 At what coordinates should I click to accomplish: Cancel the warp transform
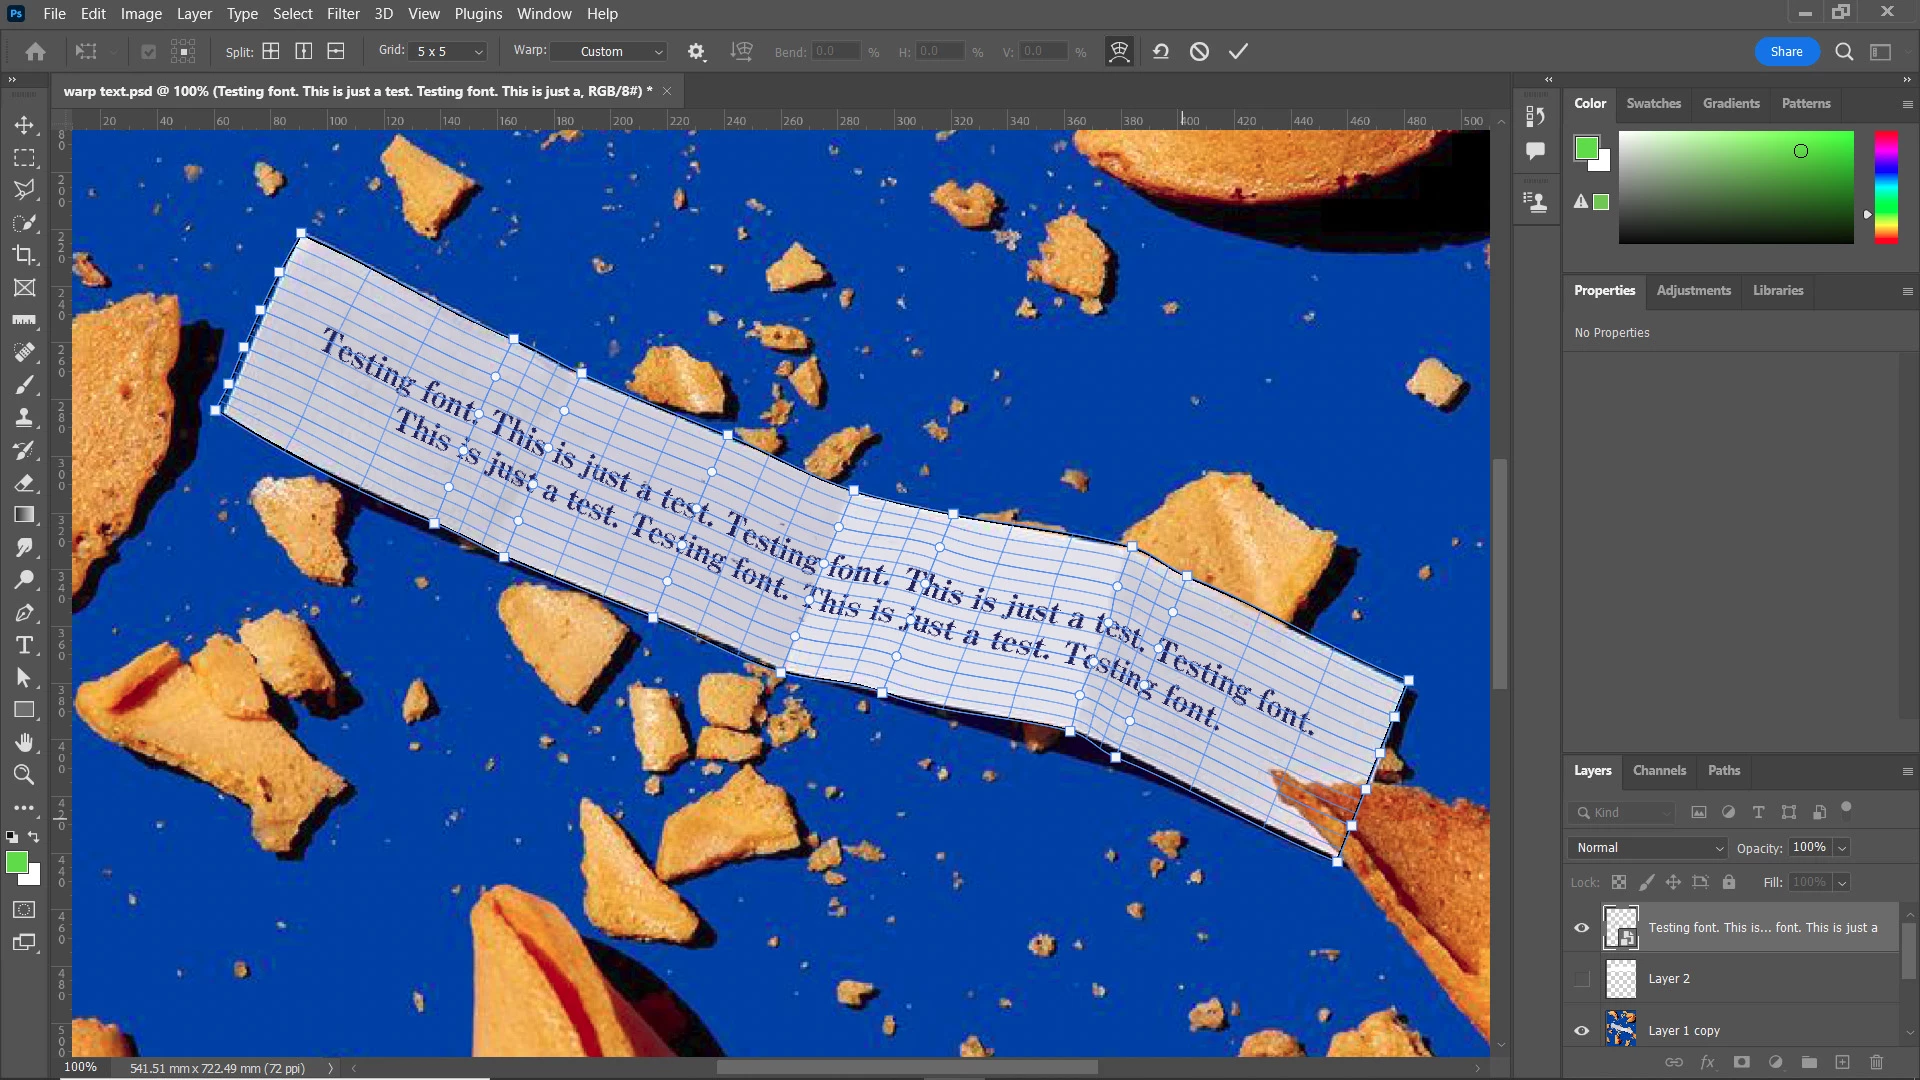1199,51
